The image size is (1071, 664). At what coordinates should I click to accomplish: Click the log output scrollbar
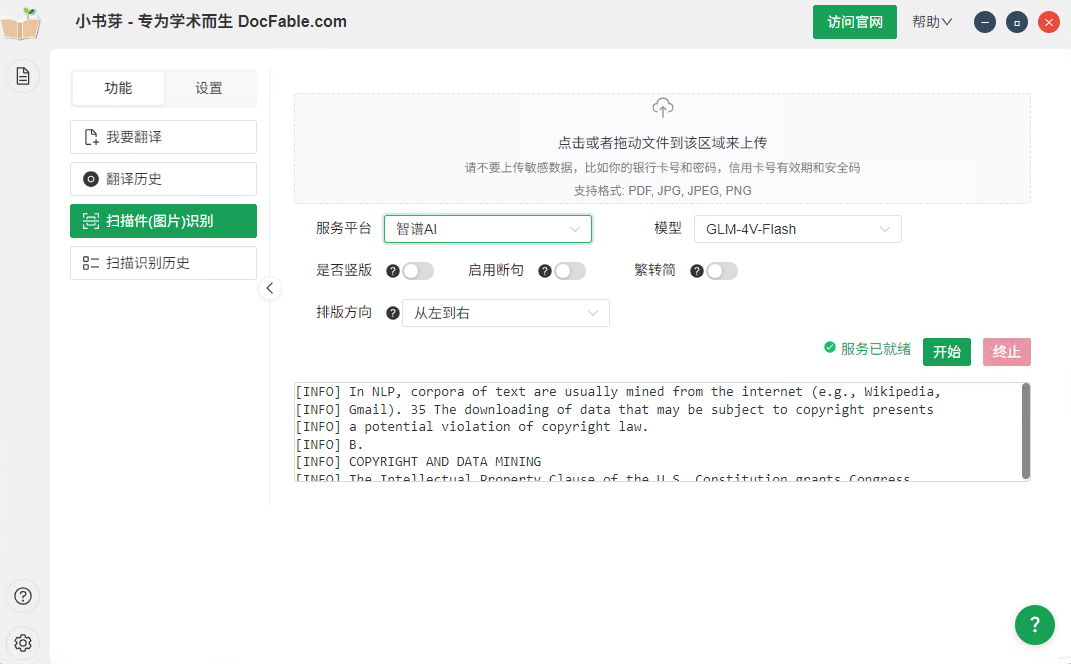click(x=1025, y=431)
